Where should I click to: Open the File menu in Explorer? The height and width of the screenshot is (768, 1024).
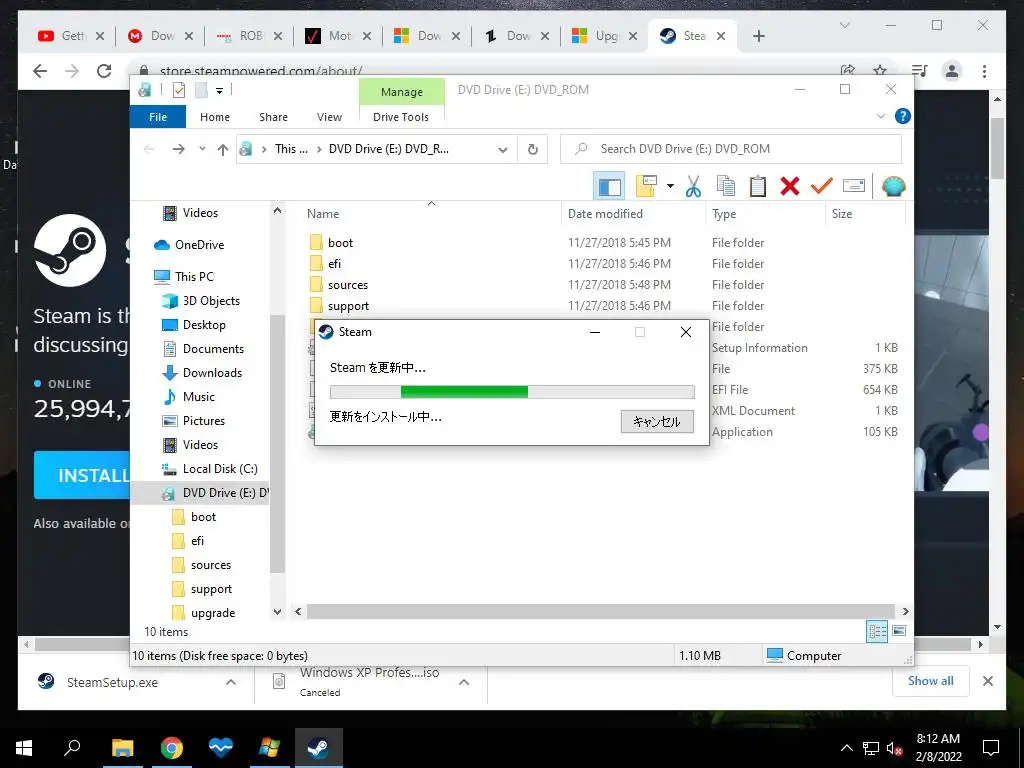click(x=158, y=117)
